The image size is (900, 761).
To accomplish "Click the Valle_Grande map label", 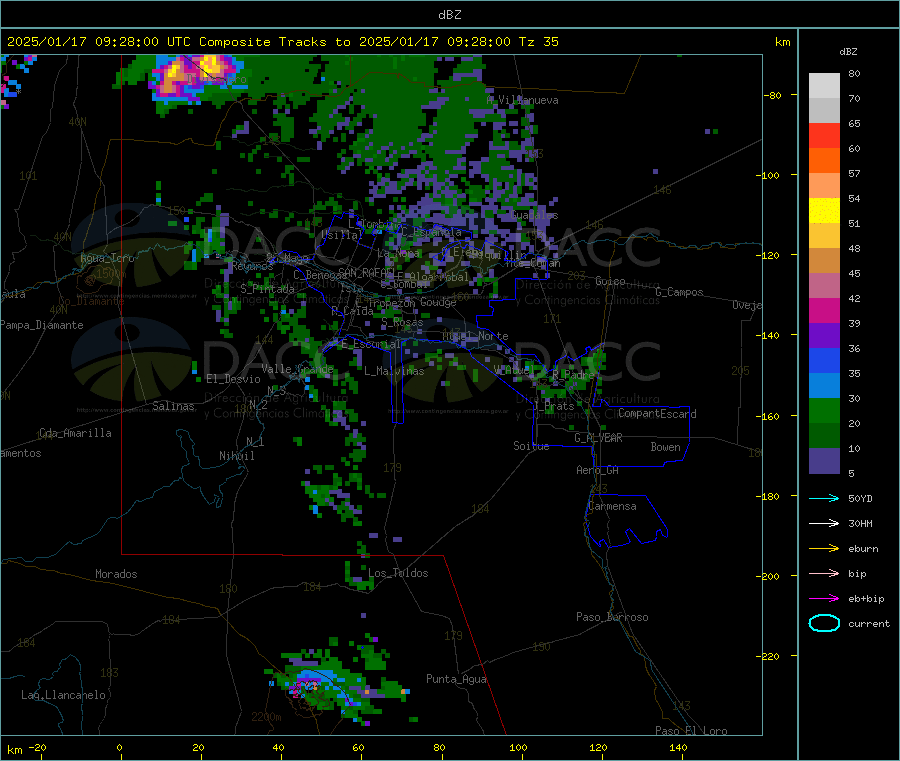I will click(x=297, y=369).
